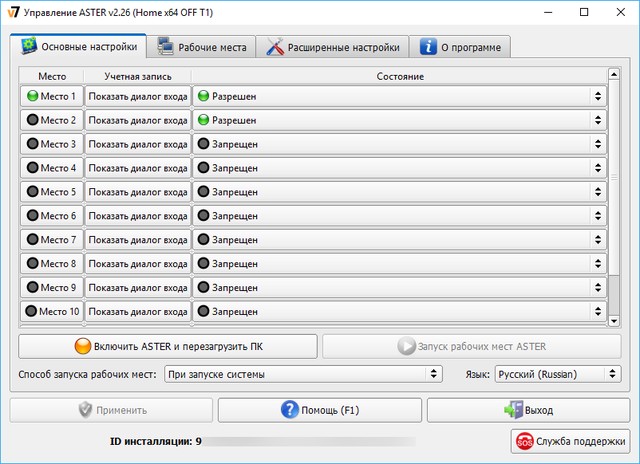Click the Учетная запись column header
This screenshot has height=464, width=640.
138,76
